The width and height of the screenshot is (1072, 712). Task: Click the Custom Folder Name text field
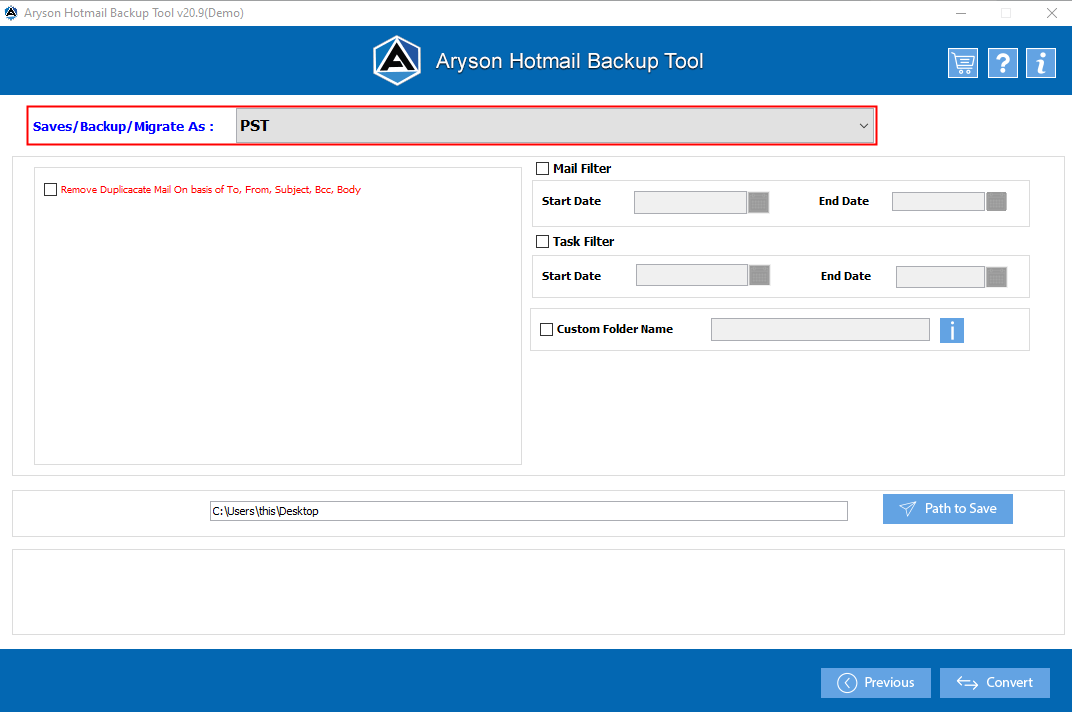tap(820, 330)
